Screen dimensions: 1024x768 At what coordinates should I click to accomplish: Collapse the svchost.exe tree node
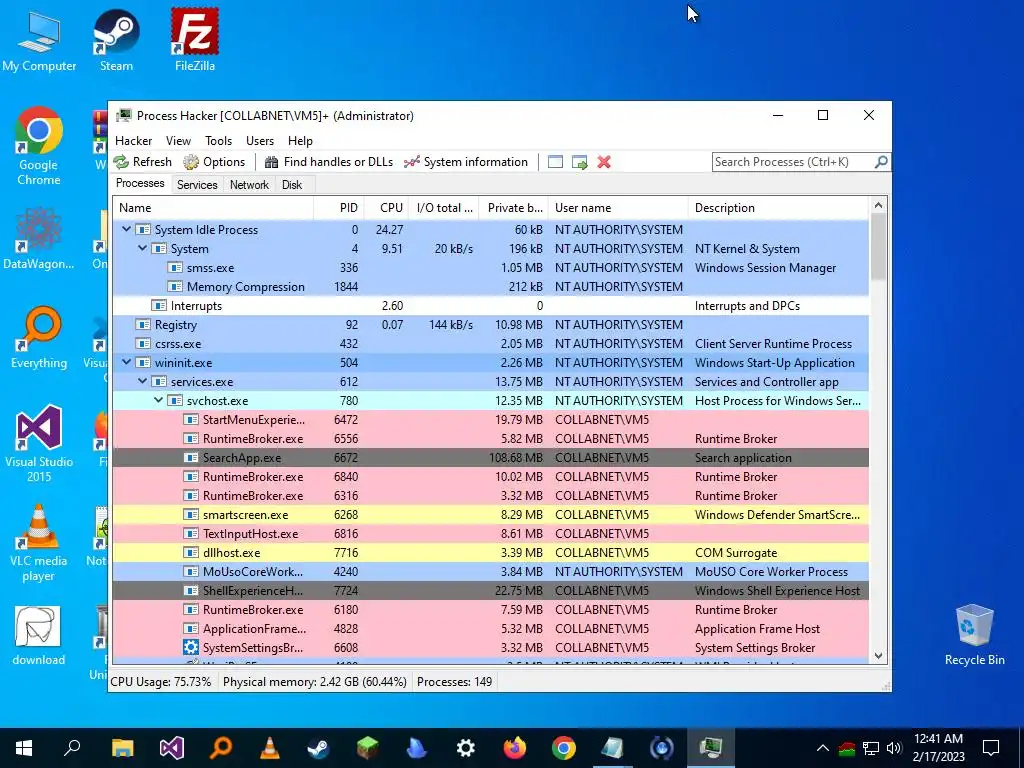click(158, 400)
